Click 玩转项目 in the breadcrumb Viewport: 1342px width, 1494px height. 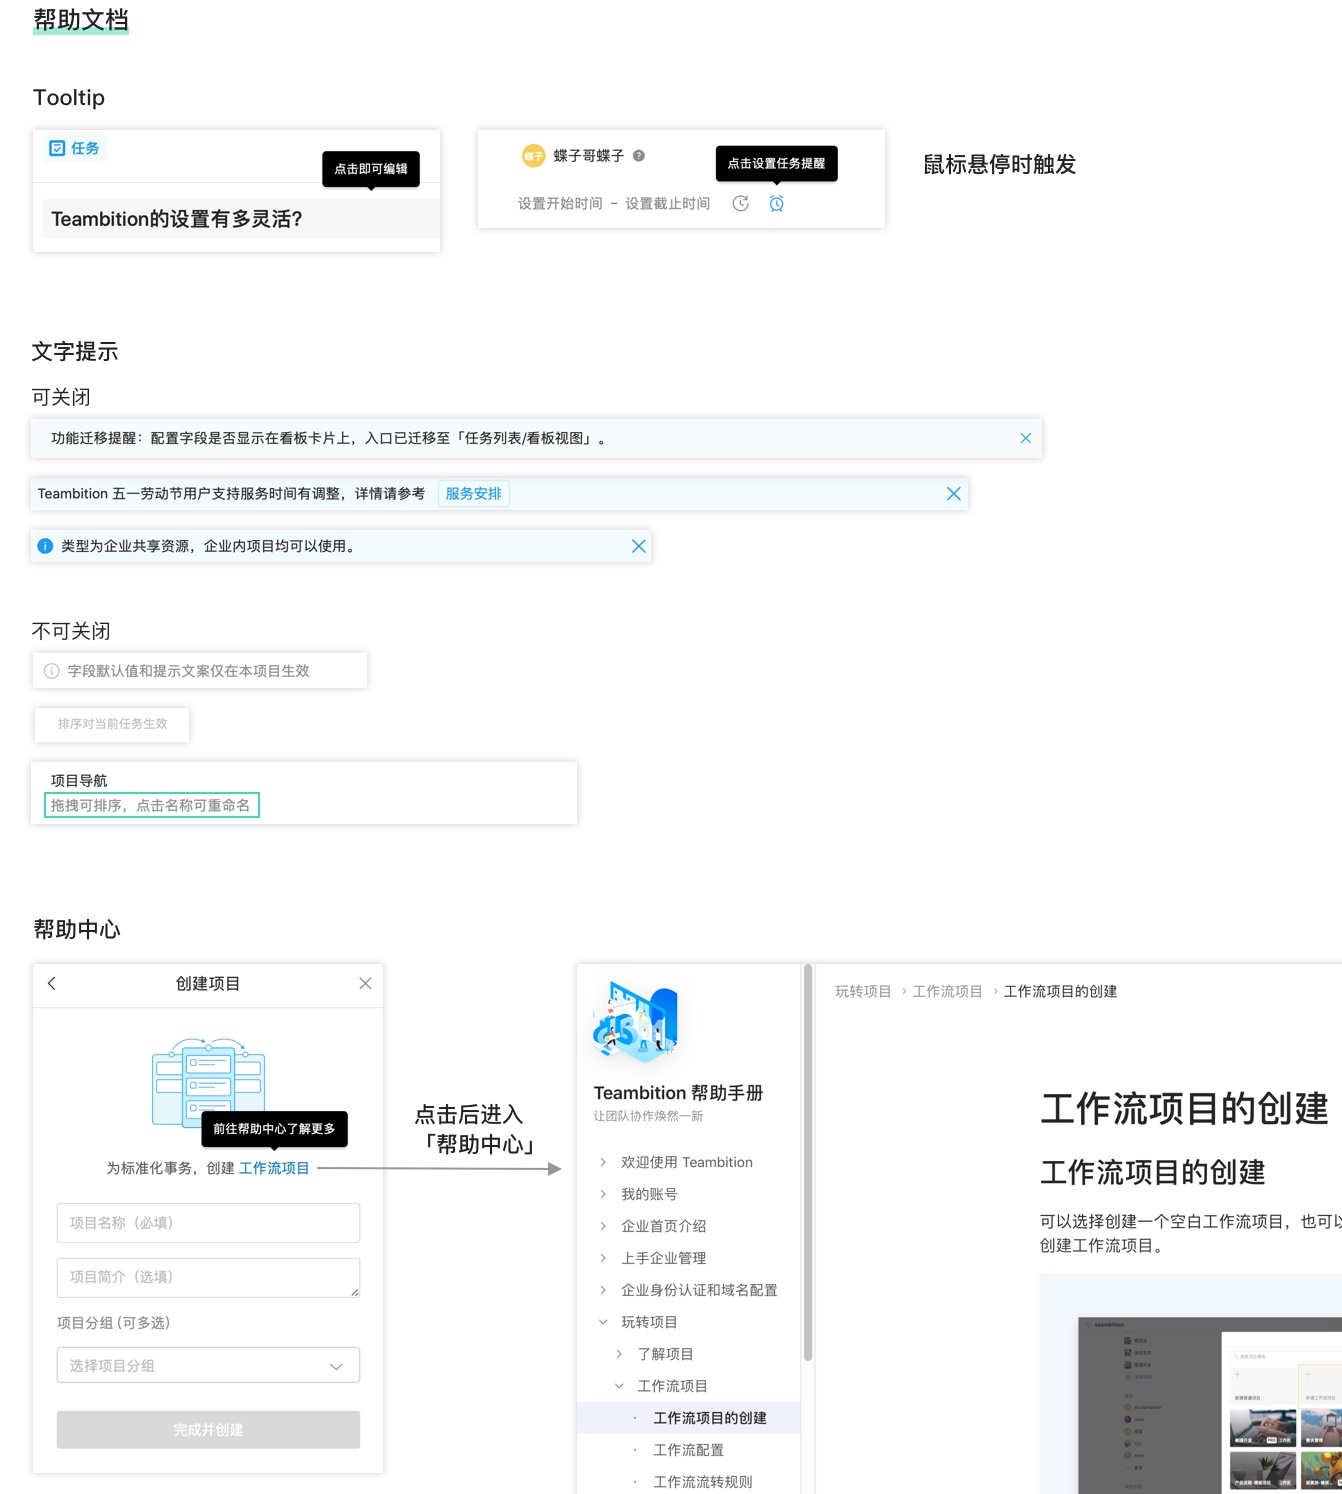pyautogui.click(x=863, y=991)
